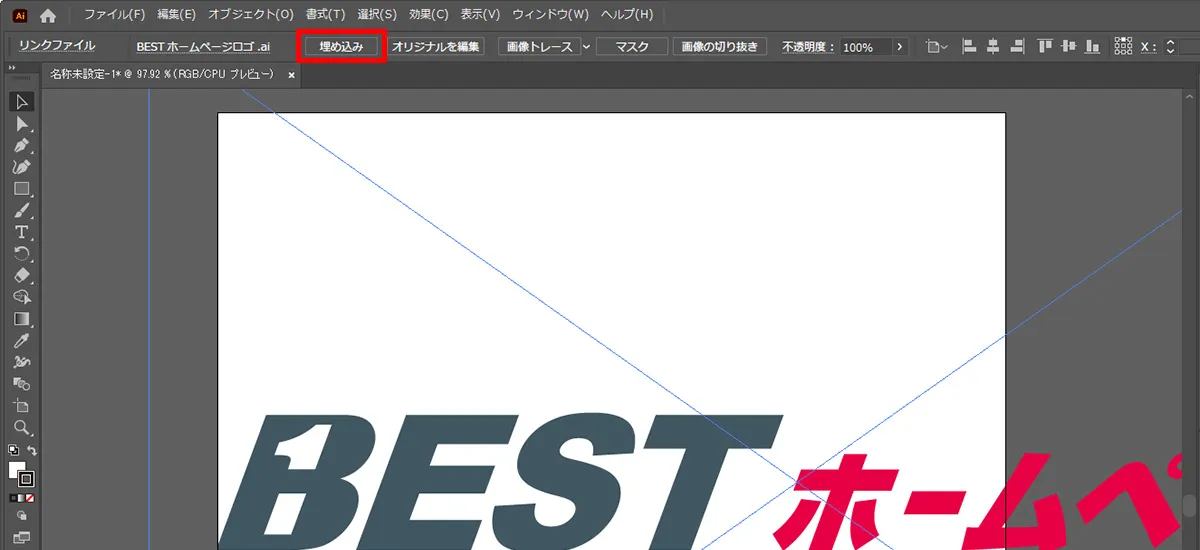
Task: Swap fill and stroke colors
Action: 31,451
